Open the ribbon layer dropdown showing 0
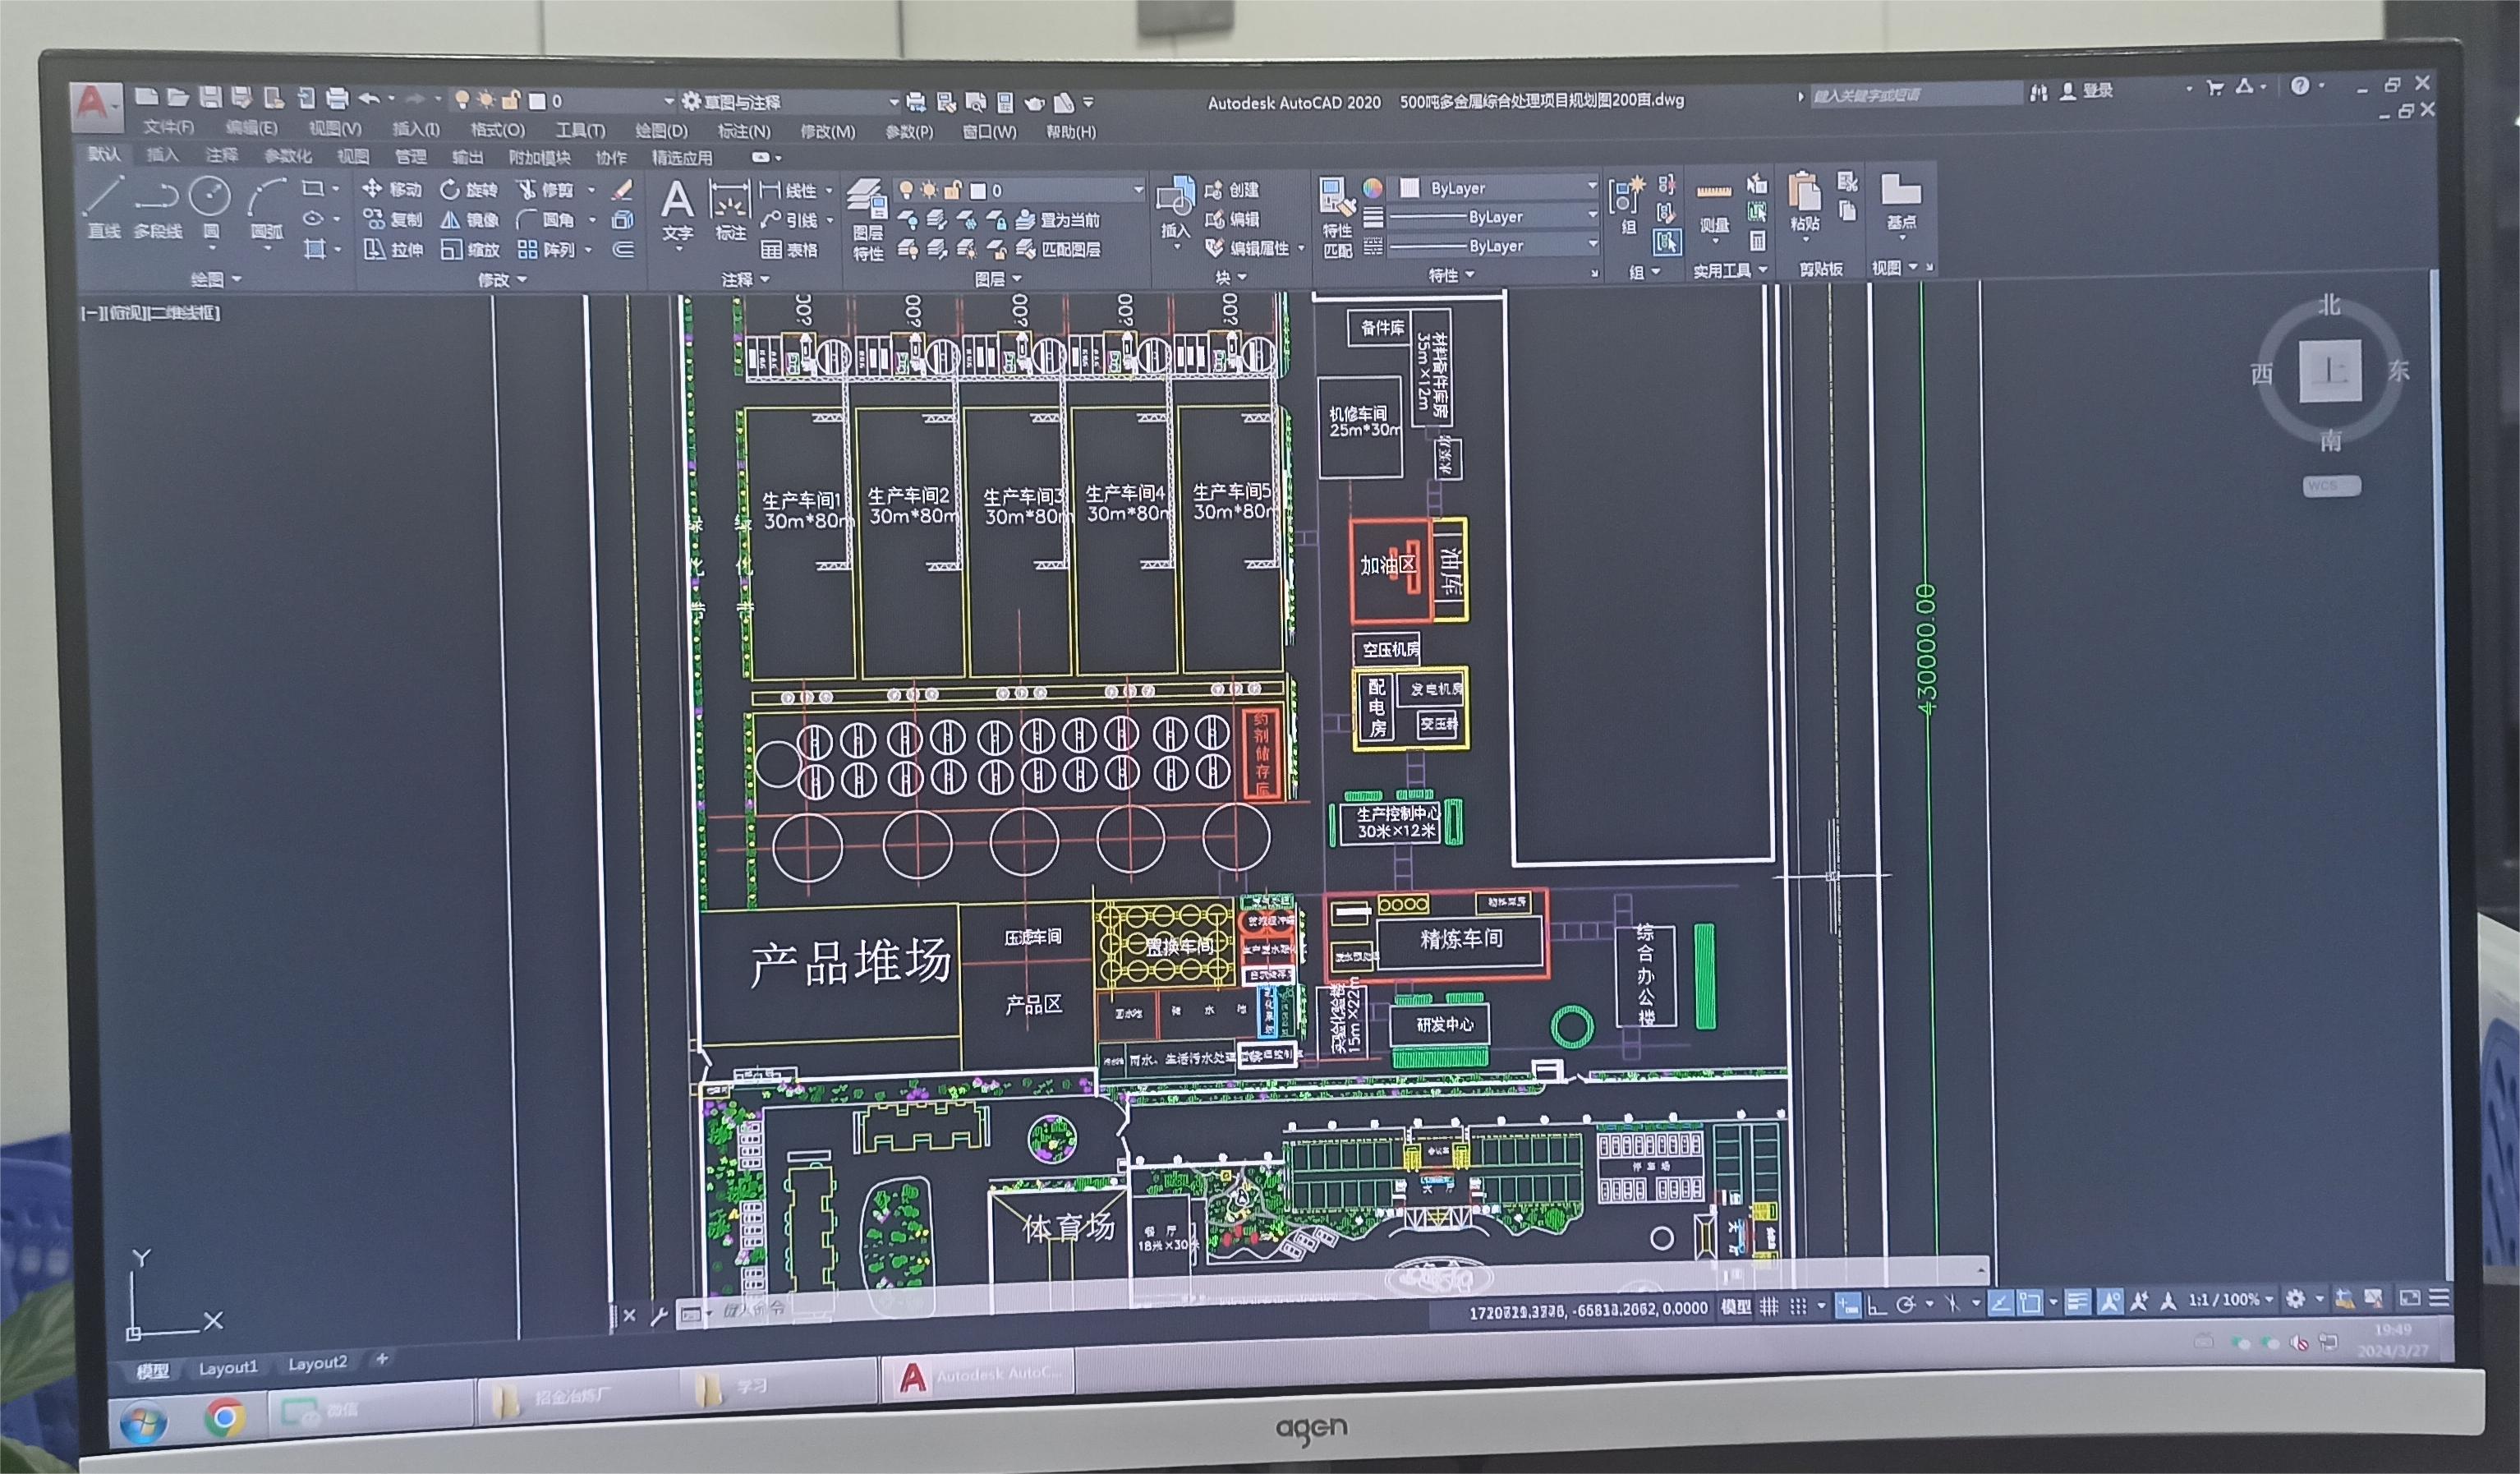The image size is (2520, 1474). [1020, 190]
